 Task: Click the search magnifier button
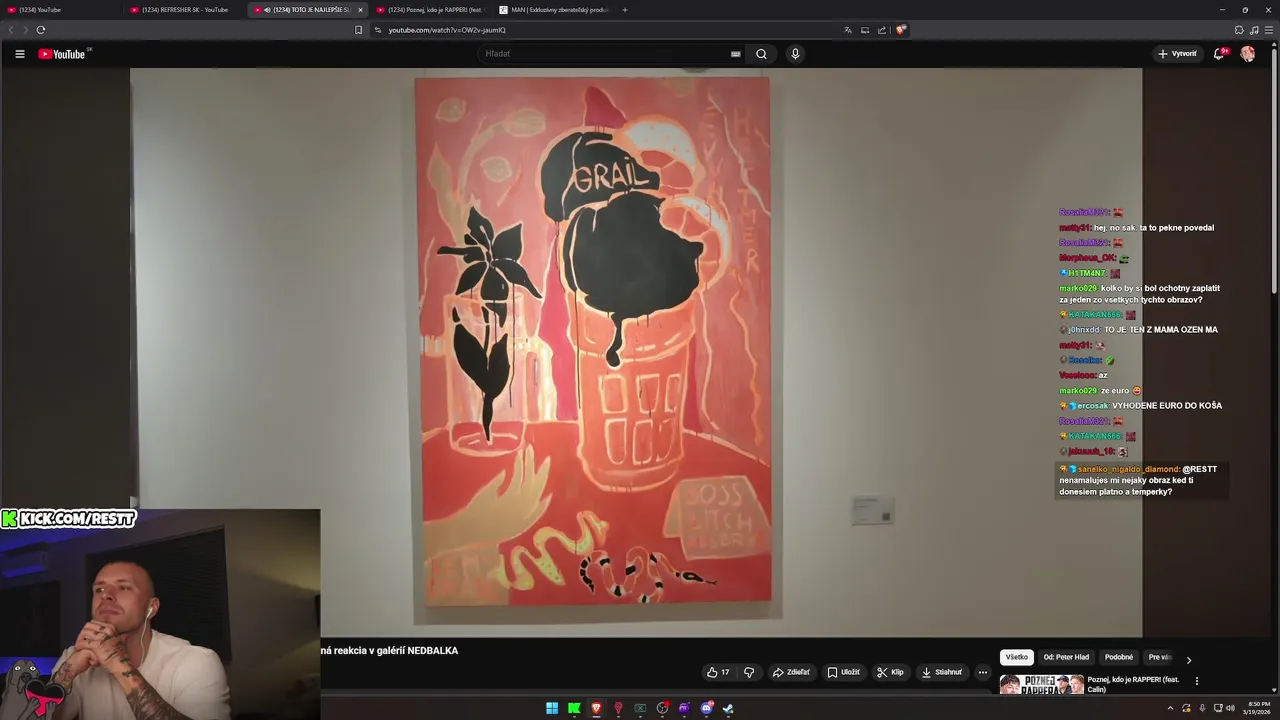pos(761,54)
